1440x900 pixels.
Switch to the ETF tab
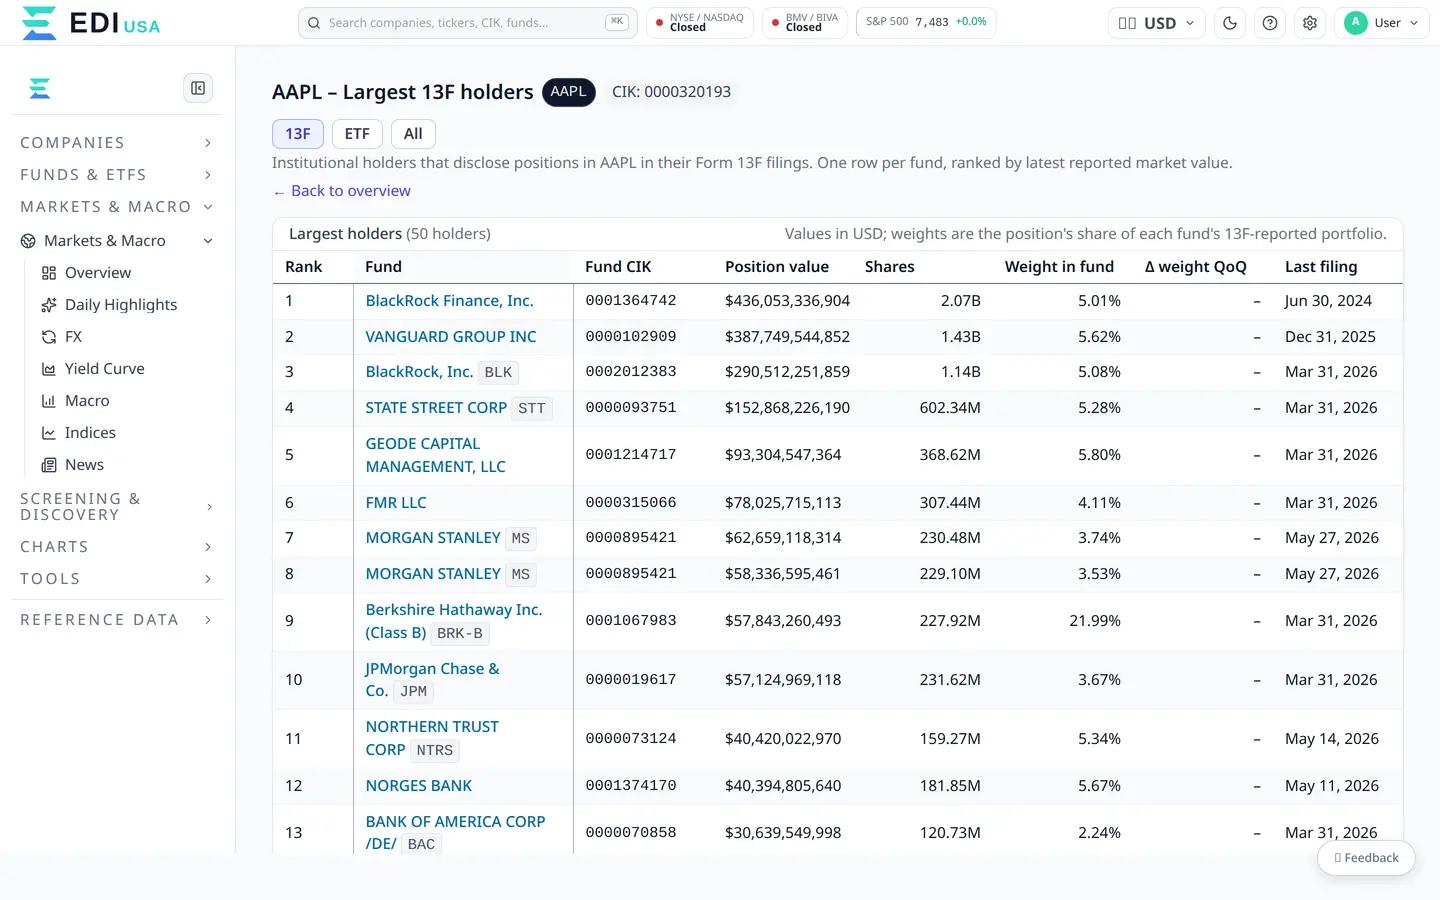tap(357, 134)
